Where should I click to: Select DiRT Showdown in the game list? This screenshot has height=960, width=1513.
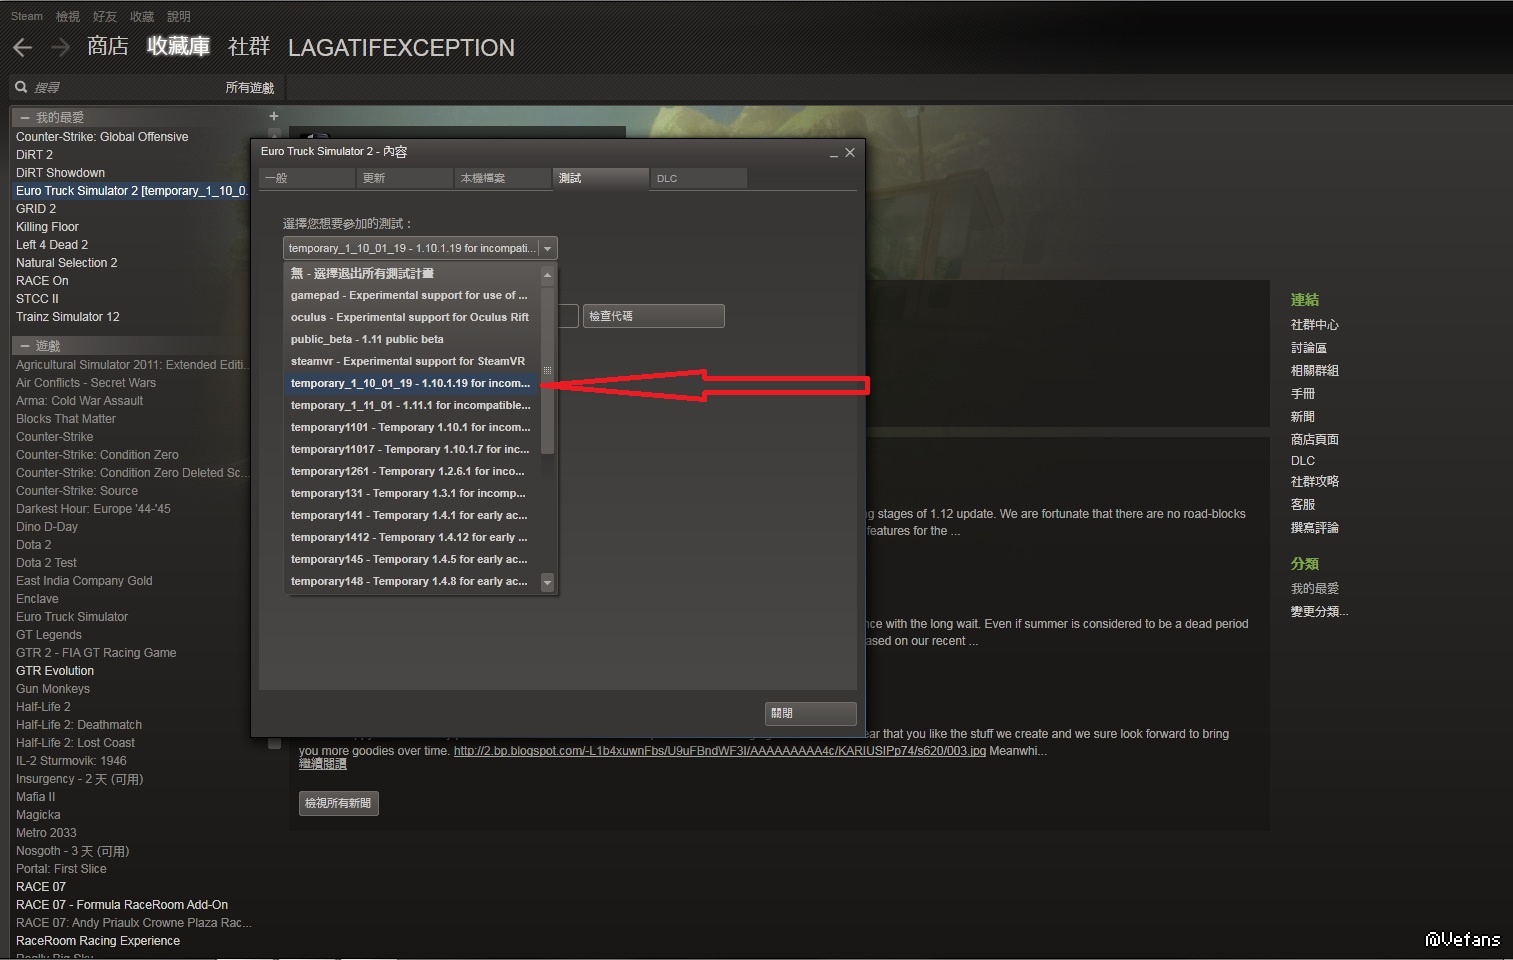[x=61, y=173]
